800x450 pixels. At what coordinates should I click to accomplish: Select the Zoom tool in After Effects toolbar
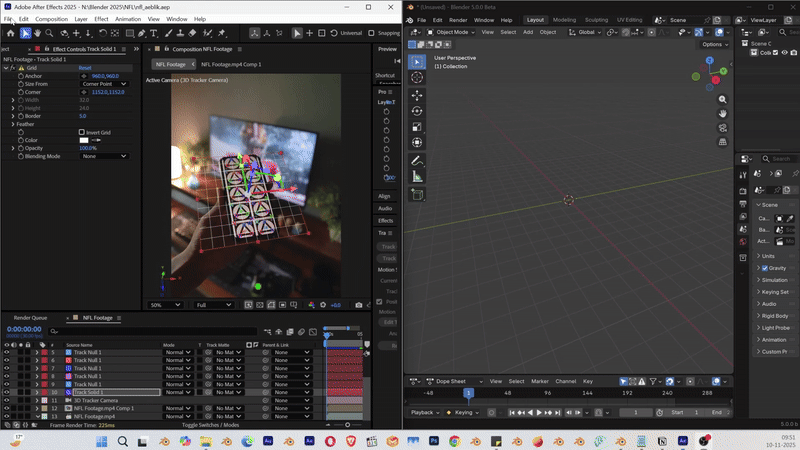coord(49,33)
